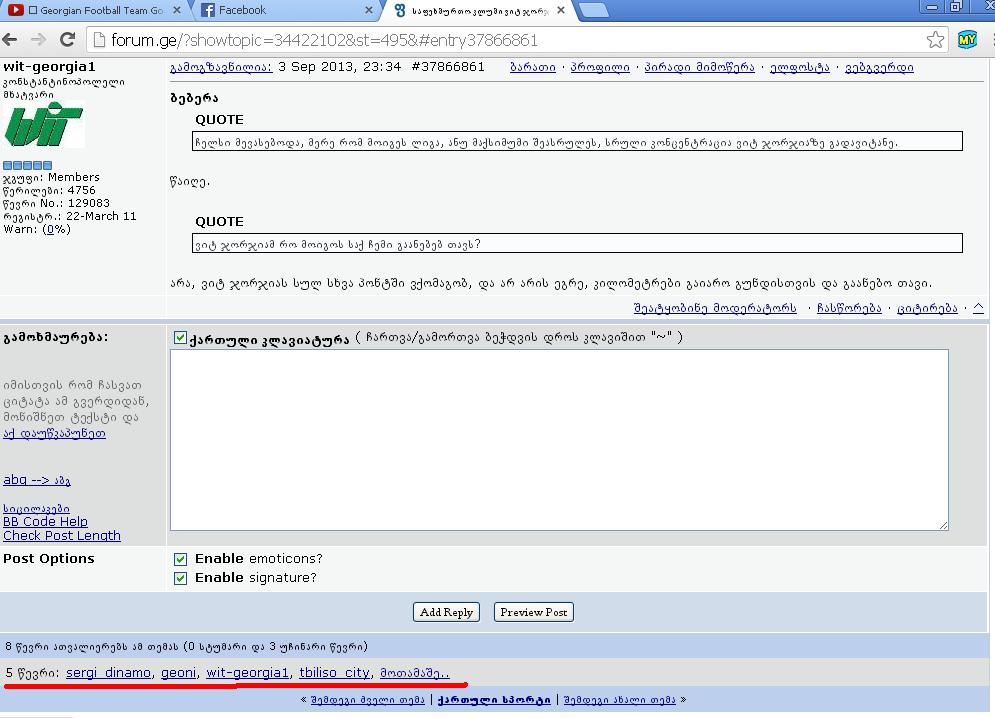Close the Georgian Football Team tab
995x718 pixels.
point(177,10)
